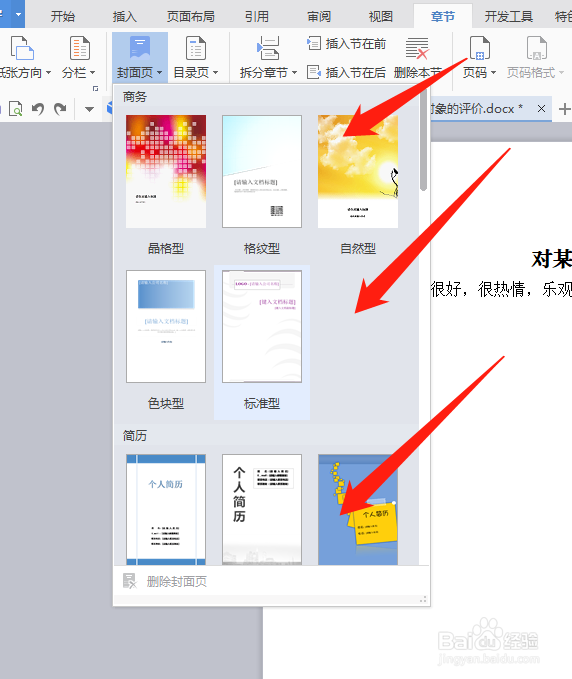Click the 色块型 caption text
Image resolution: width=572 pixels, height=679 pixels.
166,404
